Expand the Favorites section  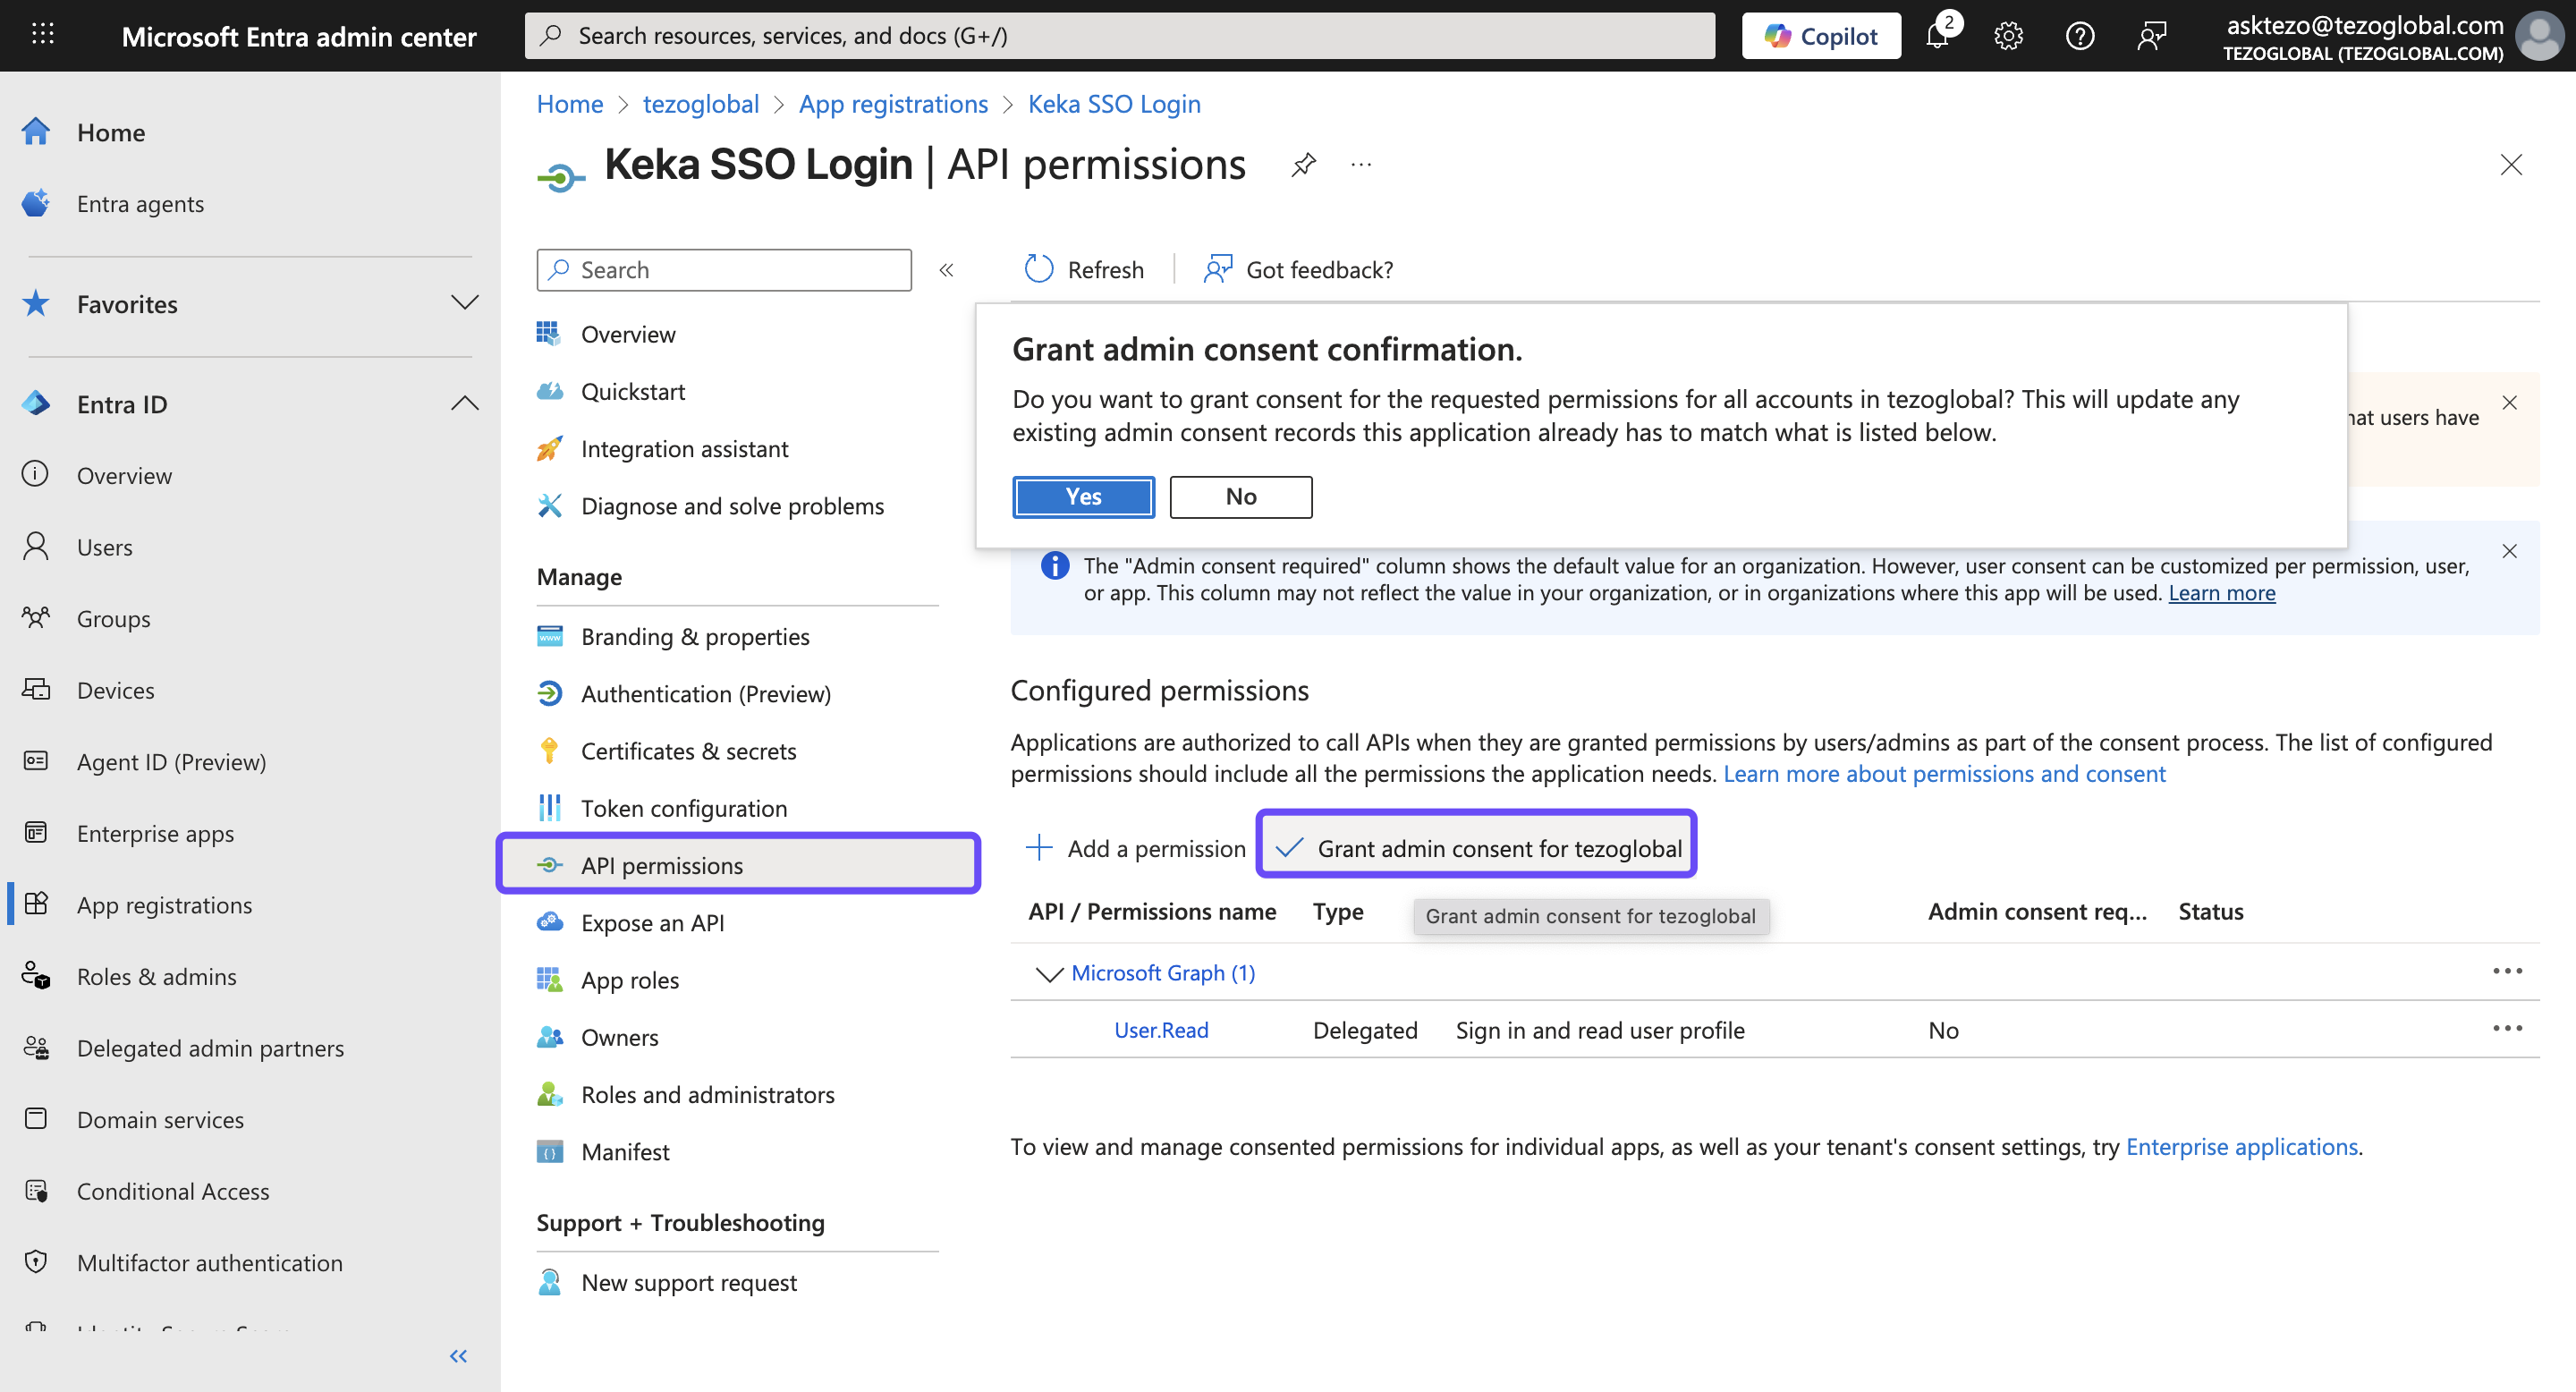(x=464, y=303)
